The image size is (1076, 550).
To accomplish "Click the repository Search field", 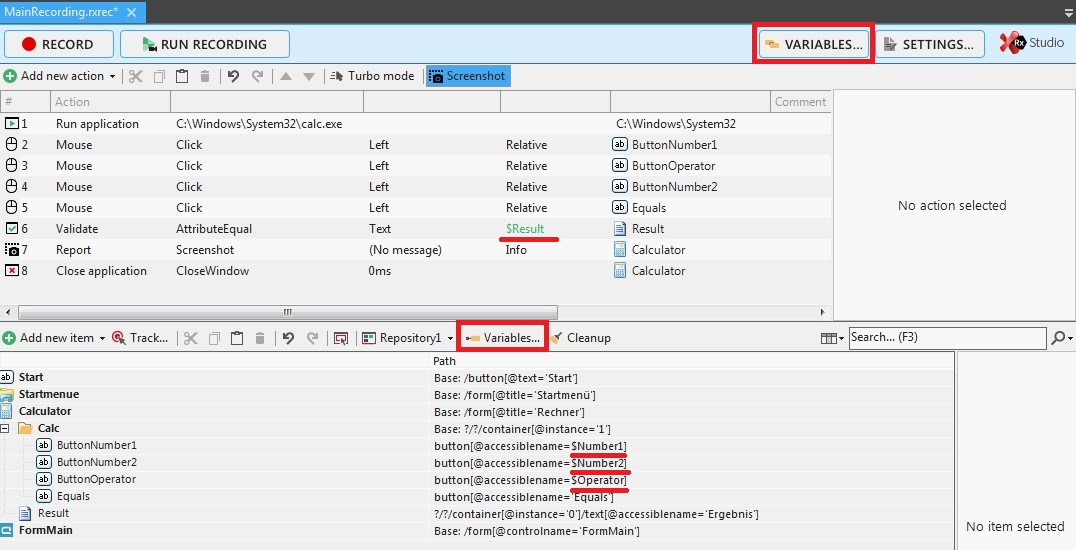I will coord(945,338).
